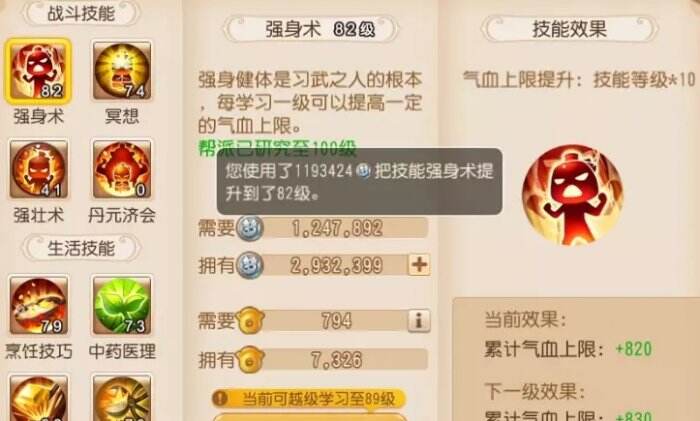Select the 冥想 skill icon
Viewport: 700px width, 421px height.
coord(122,71)
